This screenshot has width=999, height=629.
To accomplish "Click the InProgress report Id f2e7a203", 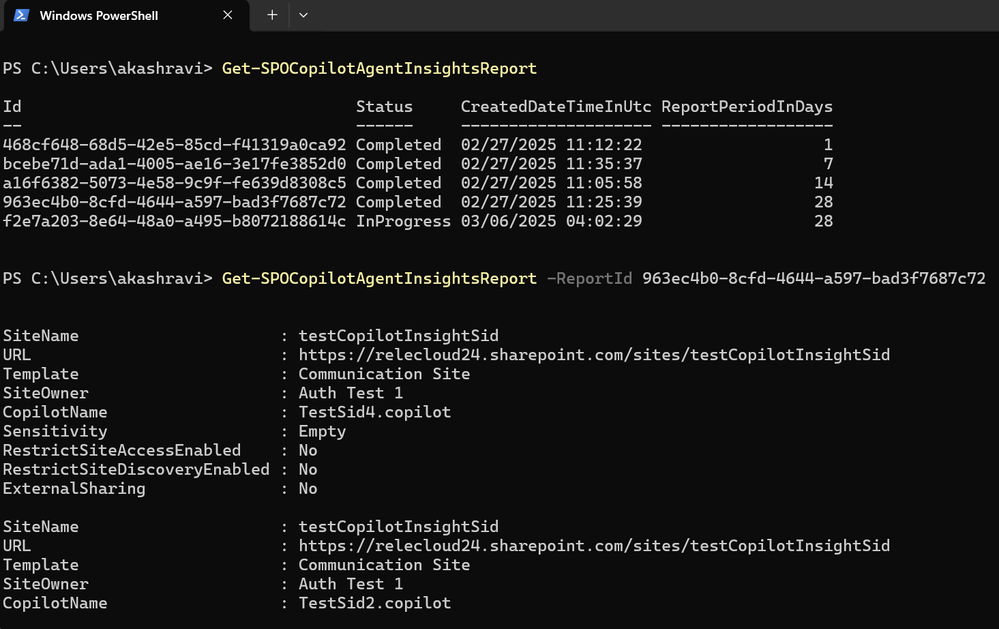I will [174, 221].
